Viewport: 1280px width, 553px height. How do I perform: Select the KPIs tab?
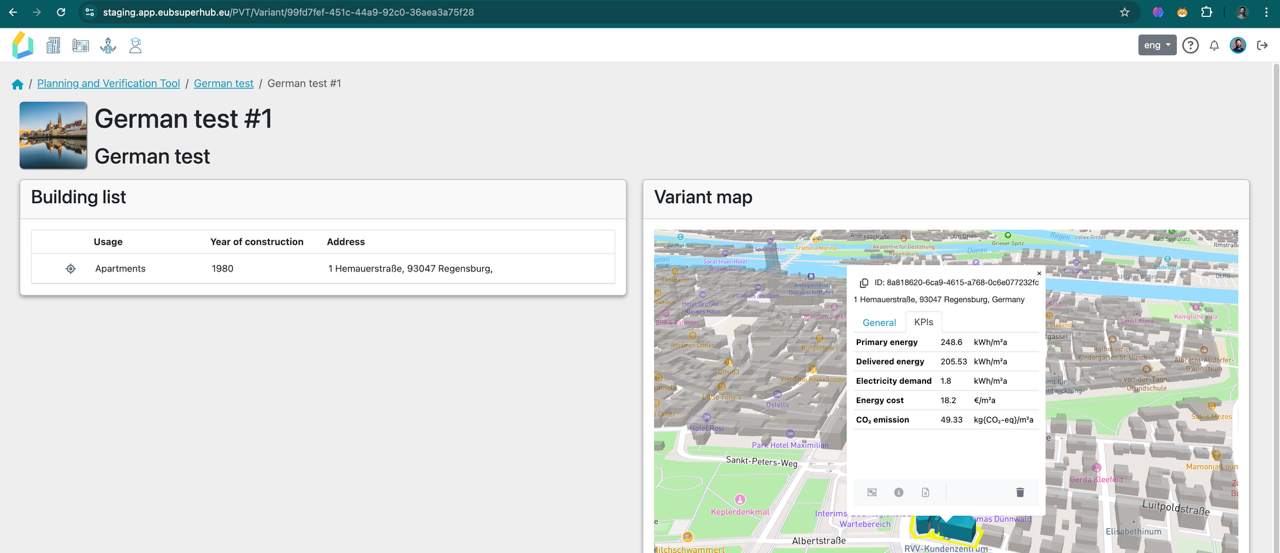point(923,322)
